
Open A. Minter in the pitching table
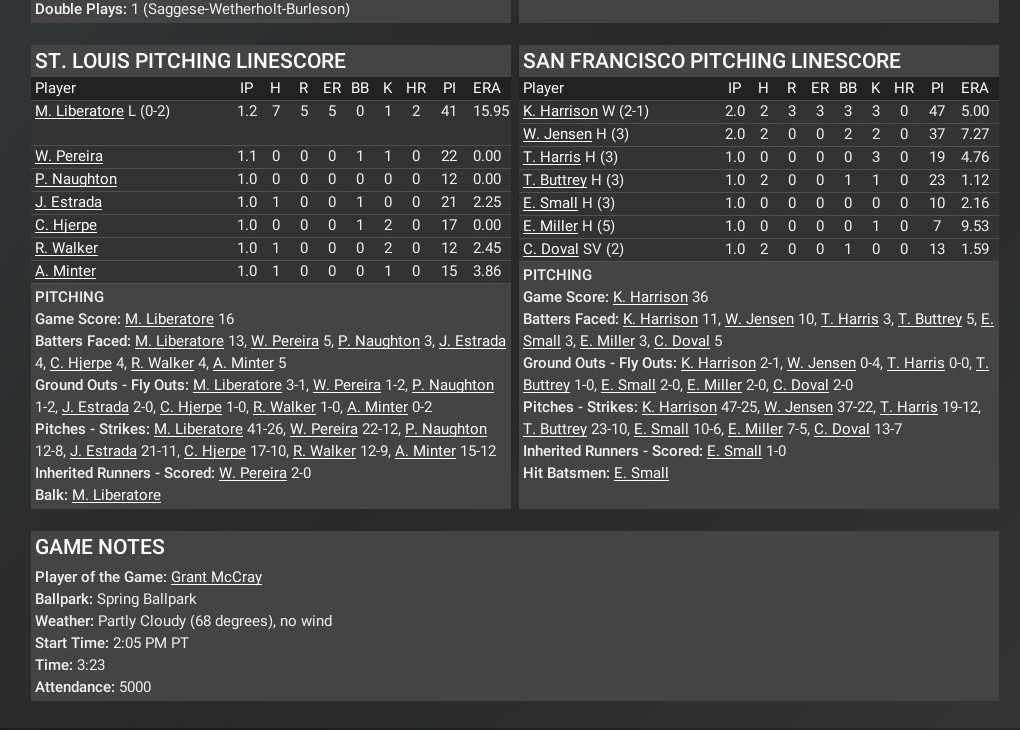coord(65,271)
